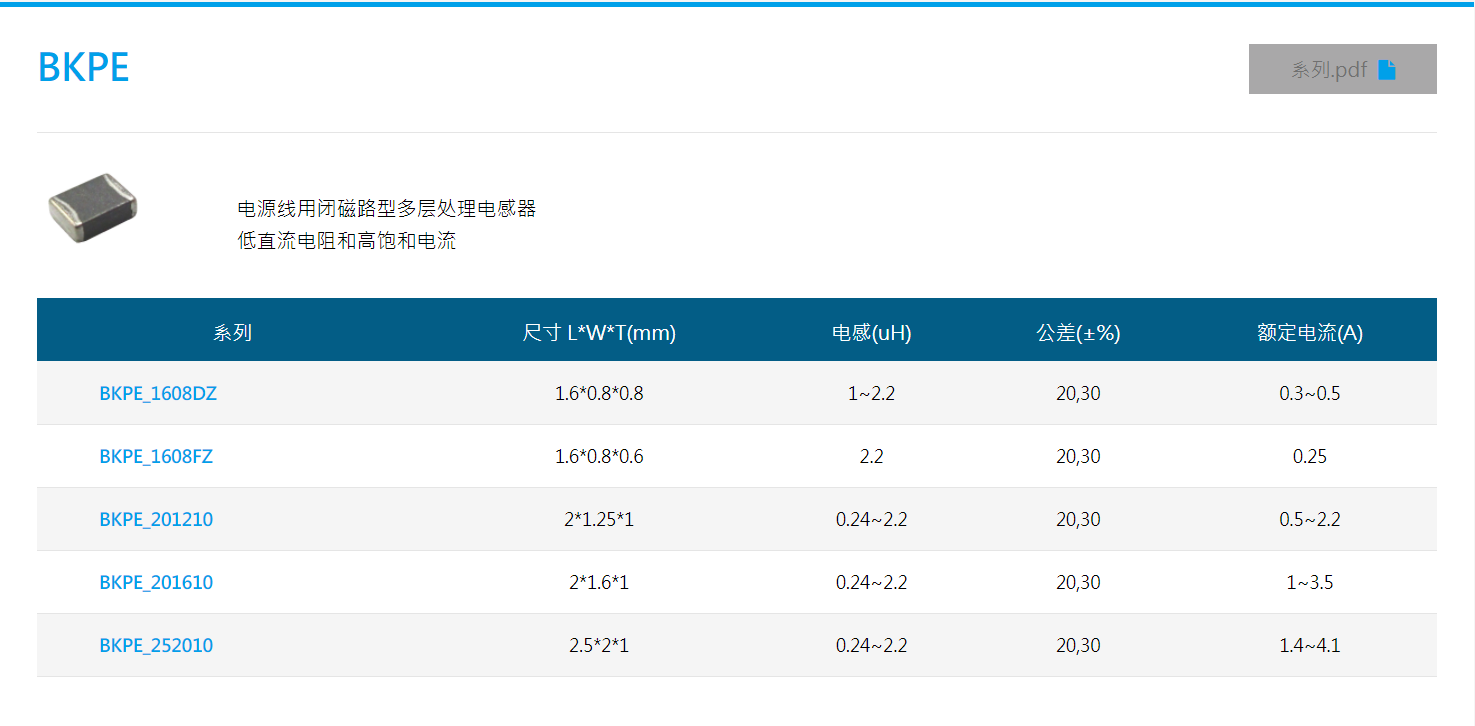1475x726 pixels.
Task: Click the 公差(±%) column header
Action: click(1078, 333)
